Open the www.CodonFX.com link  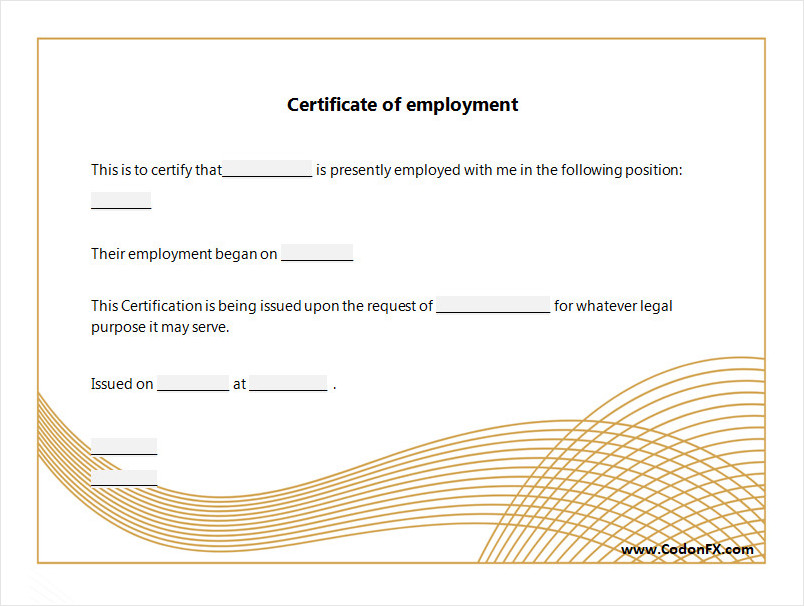(687, 549)
